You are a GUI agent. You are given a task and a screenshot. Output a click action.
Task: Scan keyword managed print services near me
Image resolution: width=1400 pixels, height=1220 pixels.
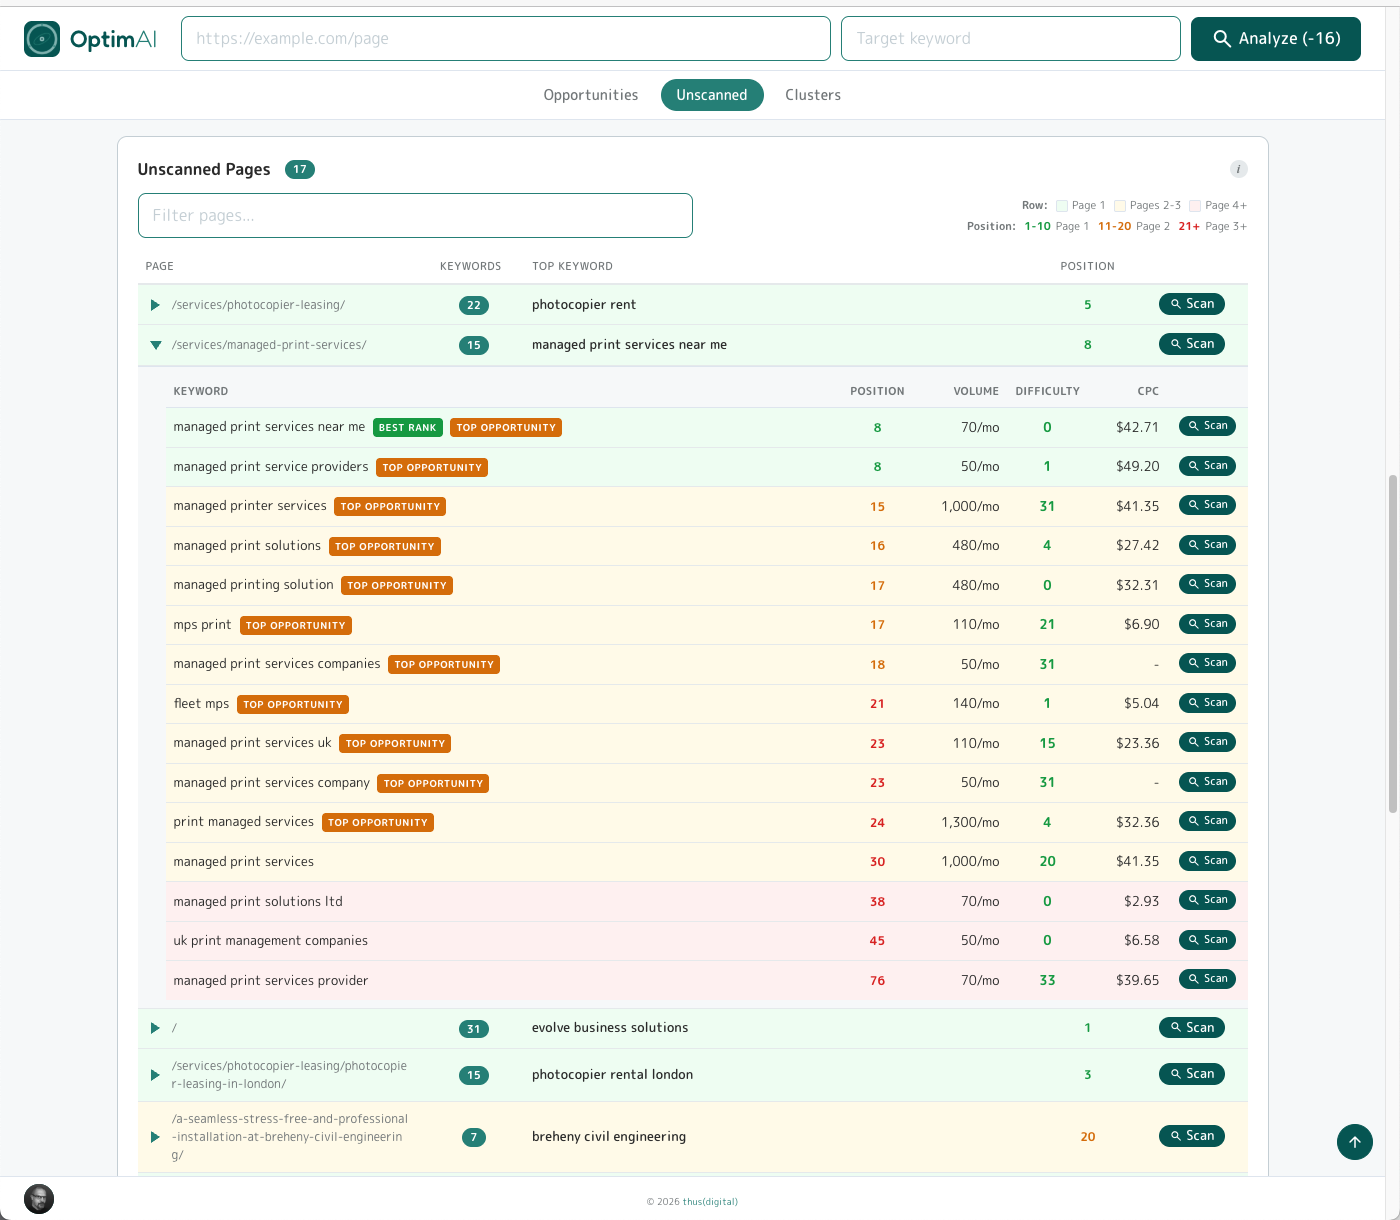(1207, 426)
